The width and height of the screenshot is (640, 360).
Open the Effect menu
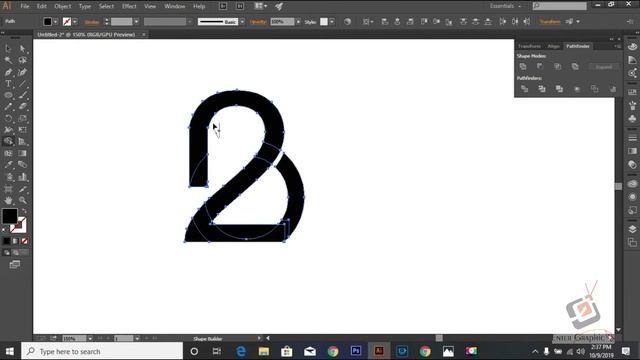[129, 7]
